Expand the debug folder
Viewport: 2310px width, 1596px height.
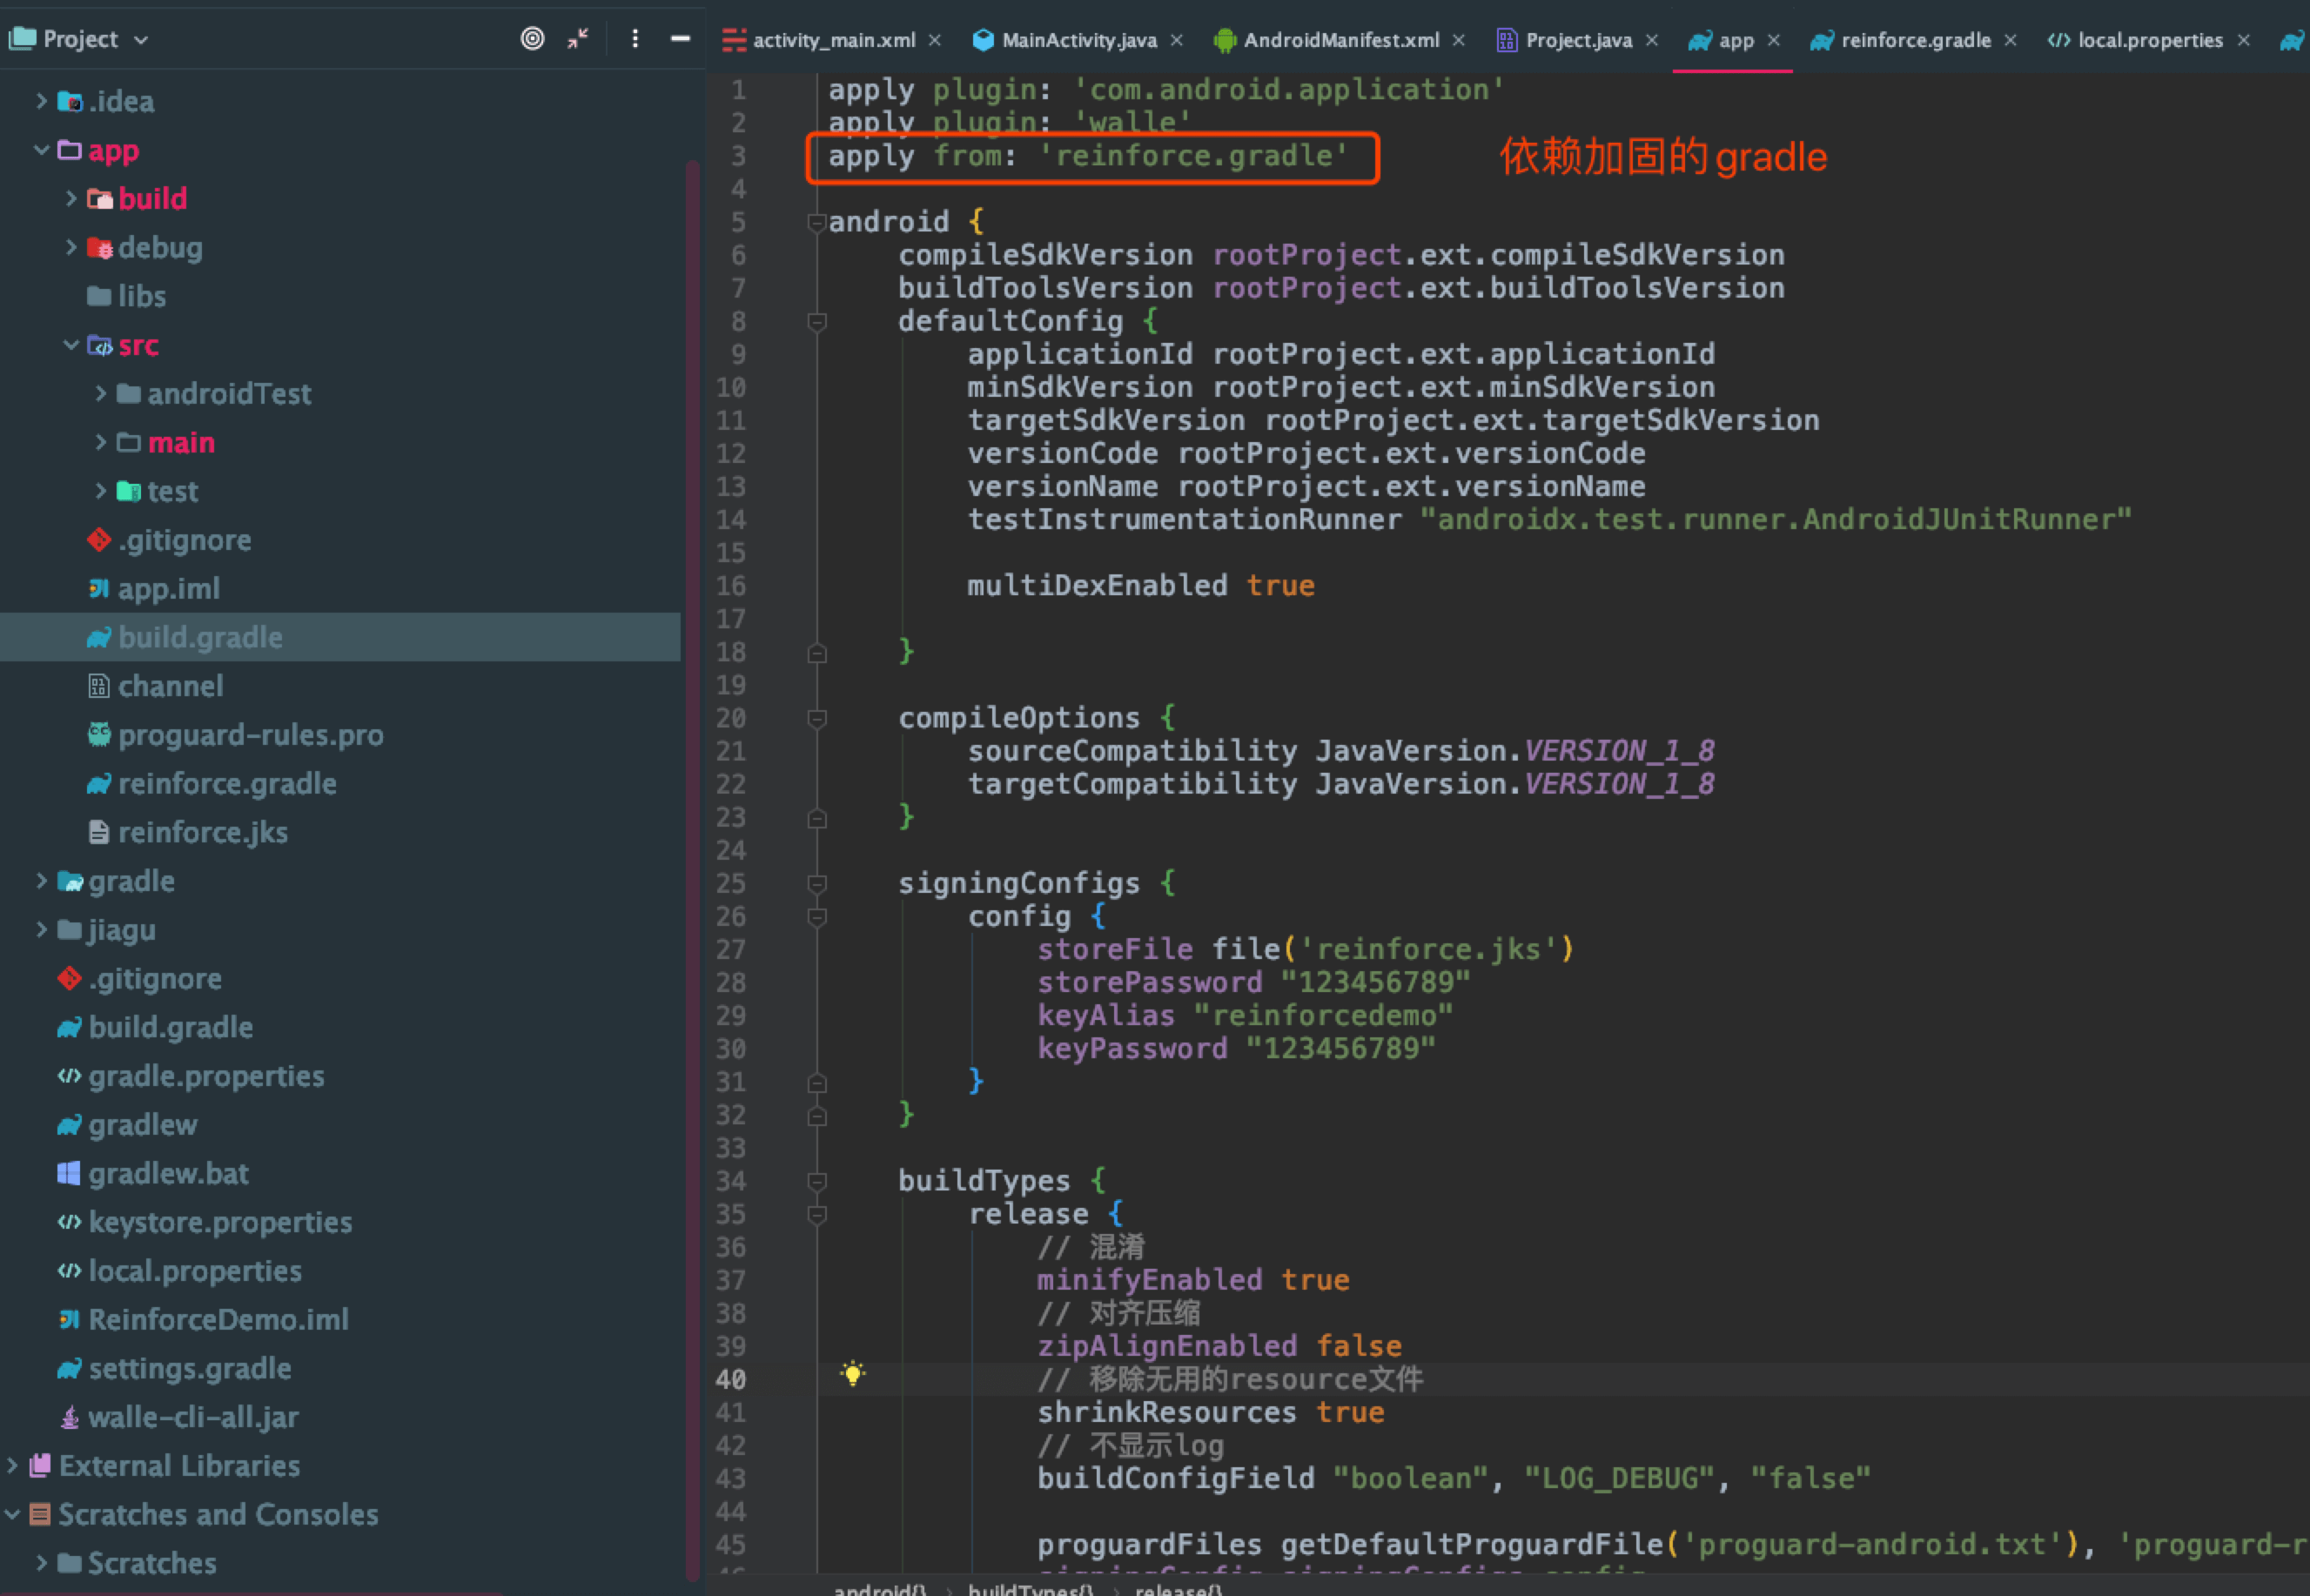click(x=71, y=246)
